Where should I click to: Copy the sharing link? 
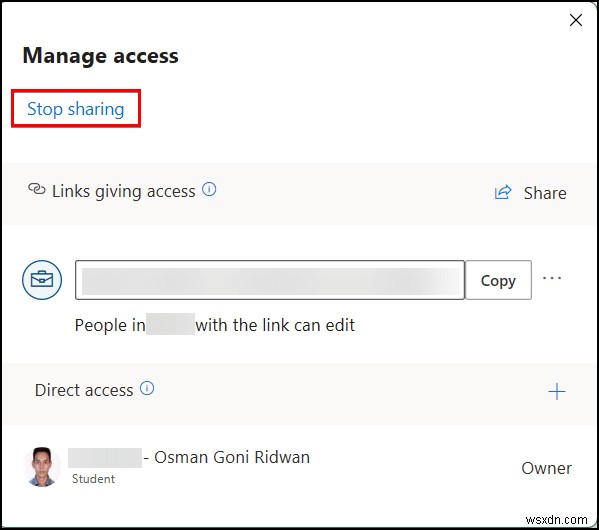pyautogui.click(x=498, y=280)
